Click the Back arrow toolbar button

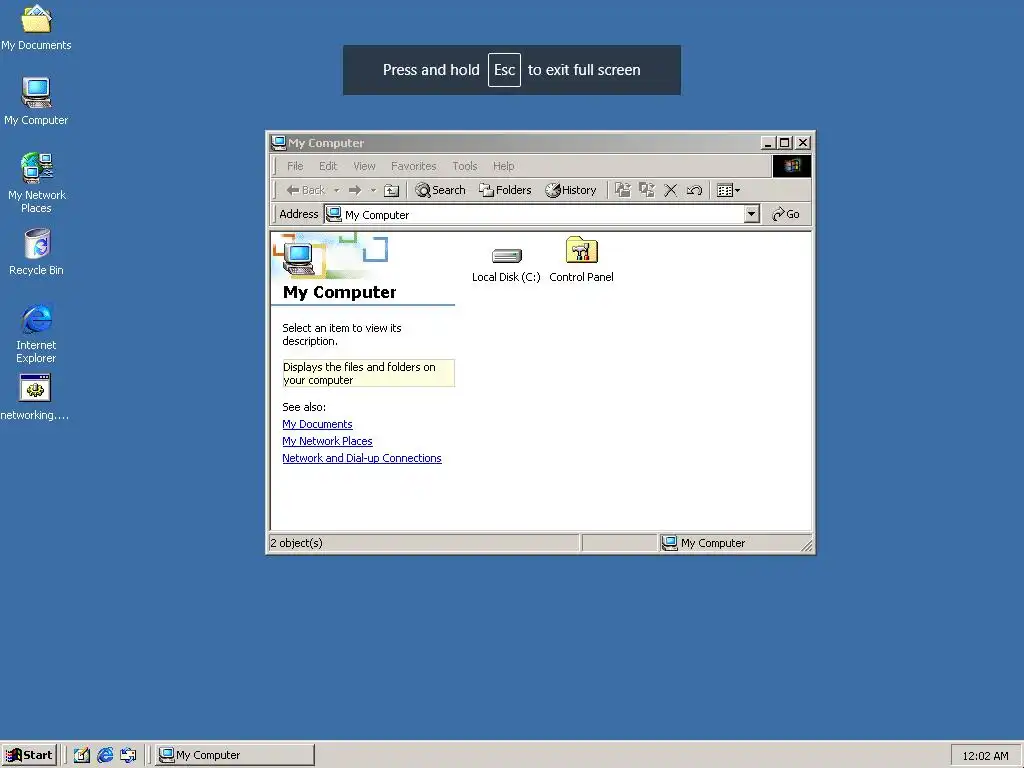click(x=305, y=190)
